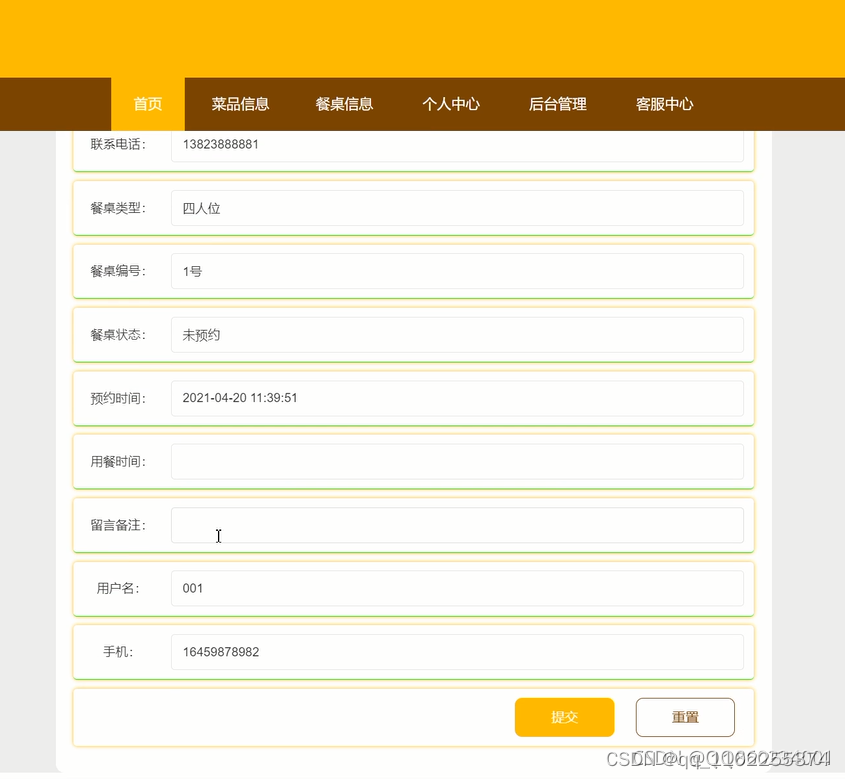The image size is (845, 779).
Task: Click the 手机 field with 16459878982
Action: coord(457,652)
